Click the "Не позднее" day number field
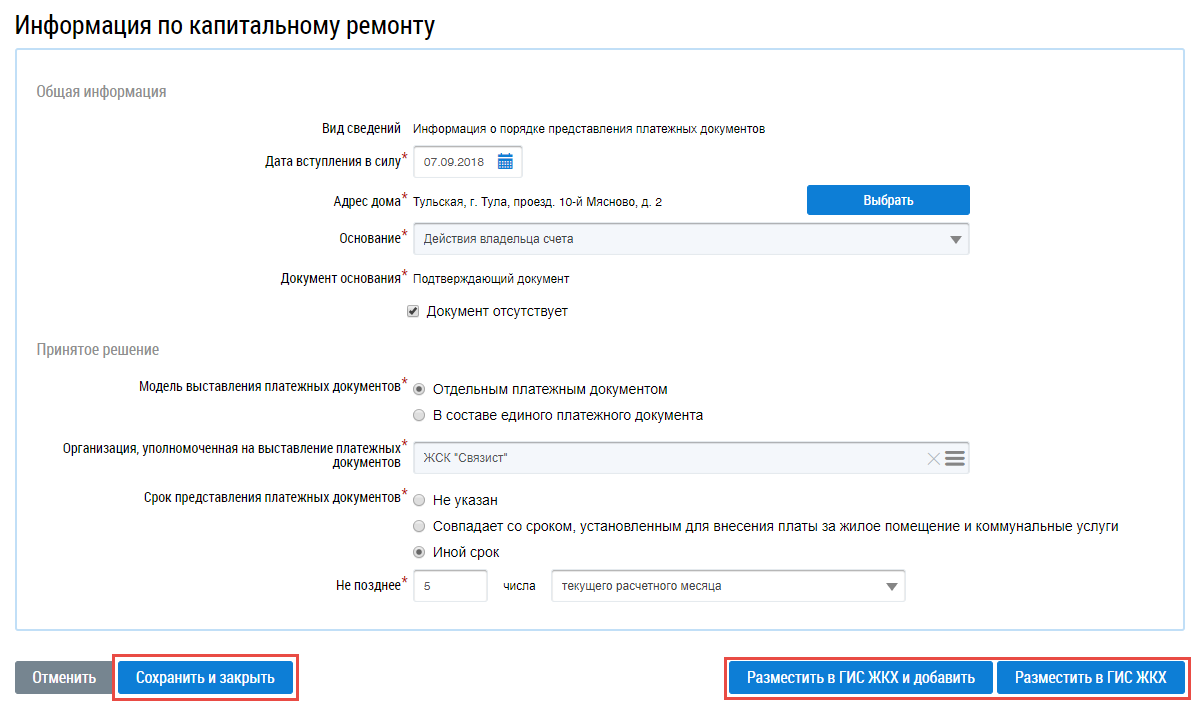The height and width of the screenshot is (707, 1198). [x=449, y=586]
